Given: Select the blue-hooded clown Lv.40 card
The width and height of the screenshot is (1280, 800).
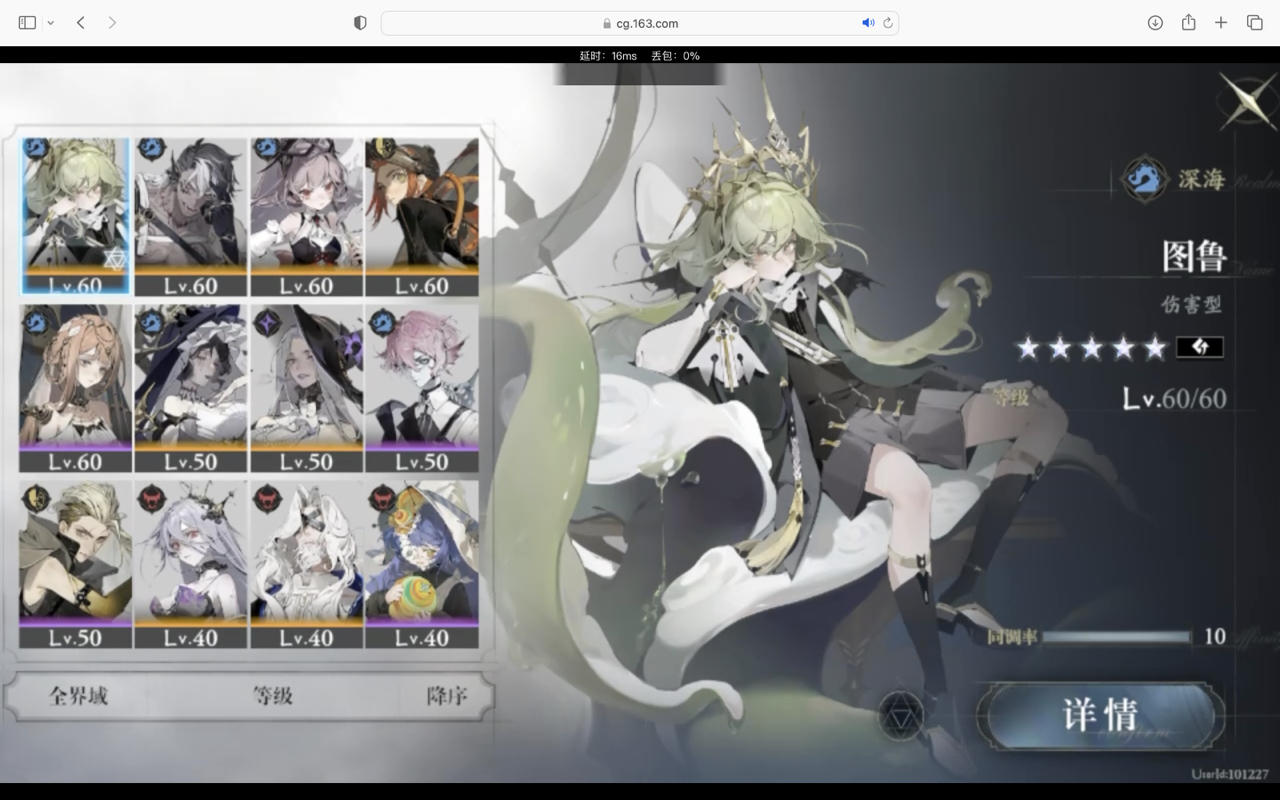Looking at the screenshot, I should (421, 565).
